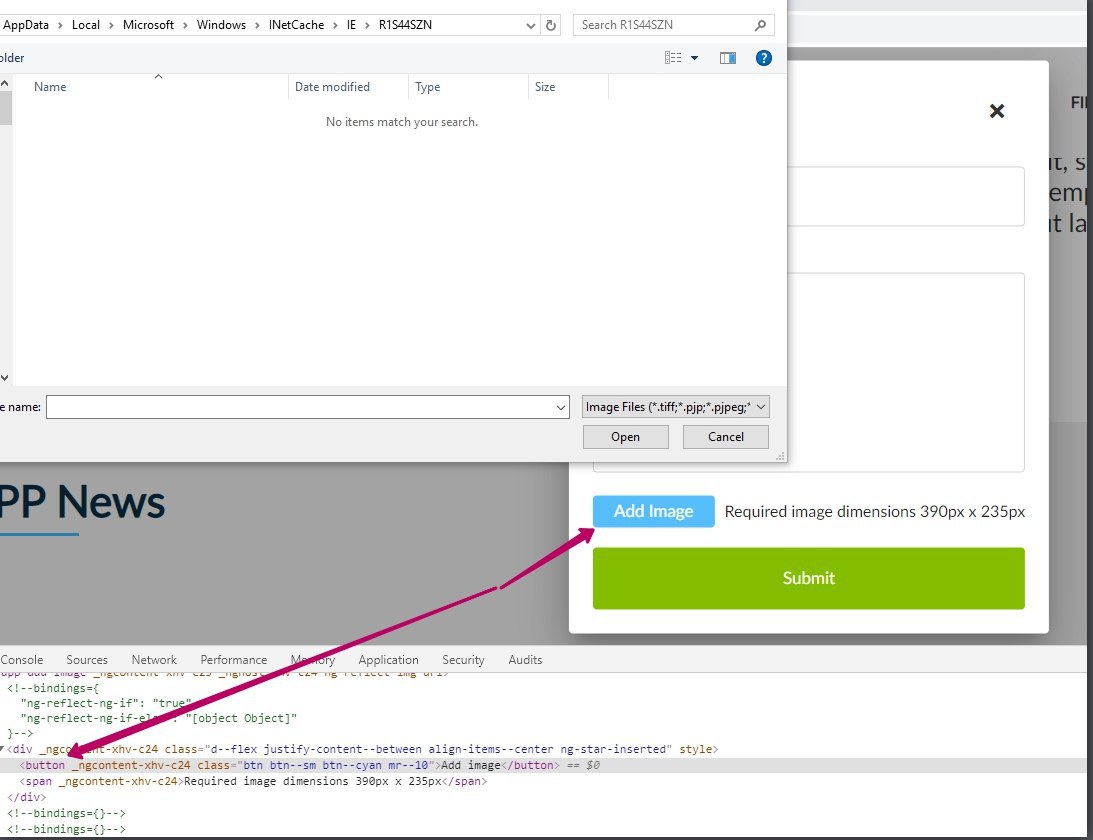Switch to the Audits tab
The image size is (1093, 840).
(525, 659)
